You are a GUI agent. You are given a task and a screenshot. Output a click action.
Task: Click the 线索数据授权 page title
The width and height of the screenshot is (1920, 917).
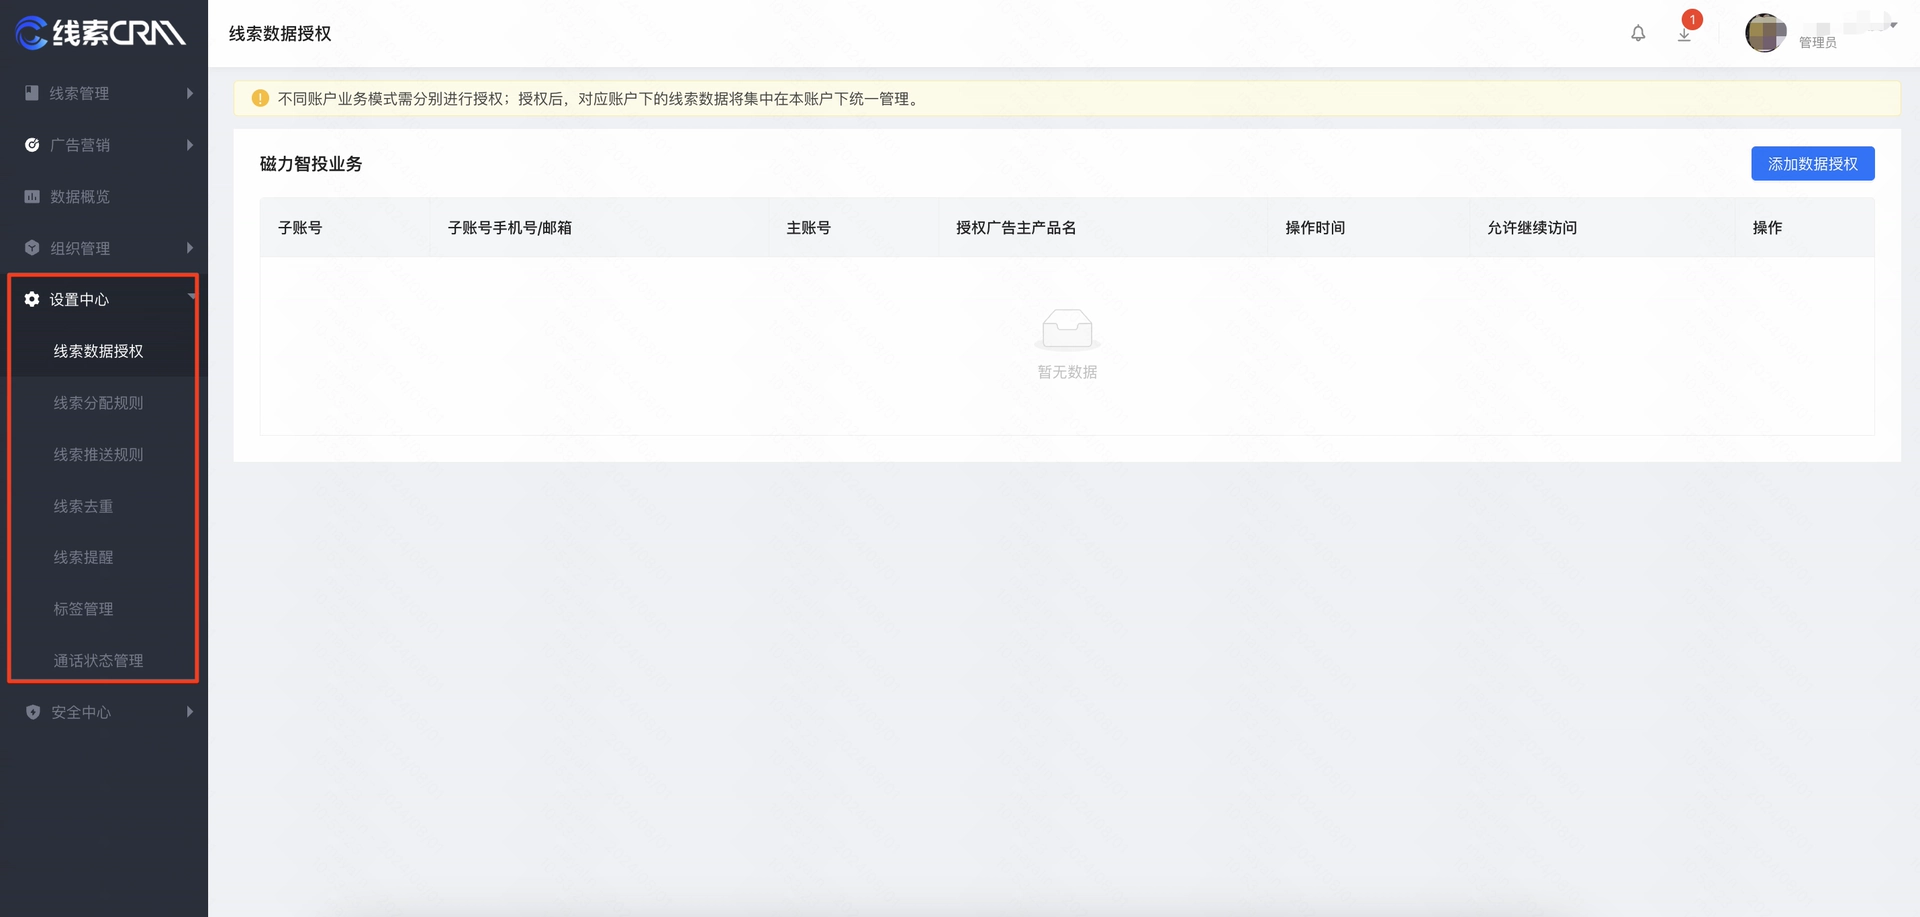pos(280,34)
